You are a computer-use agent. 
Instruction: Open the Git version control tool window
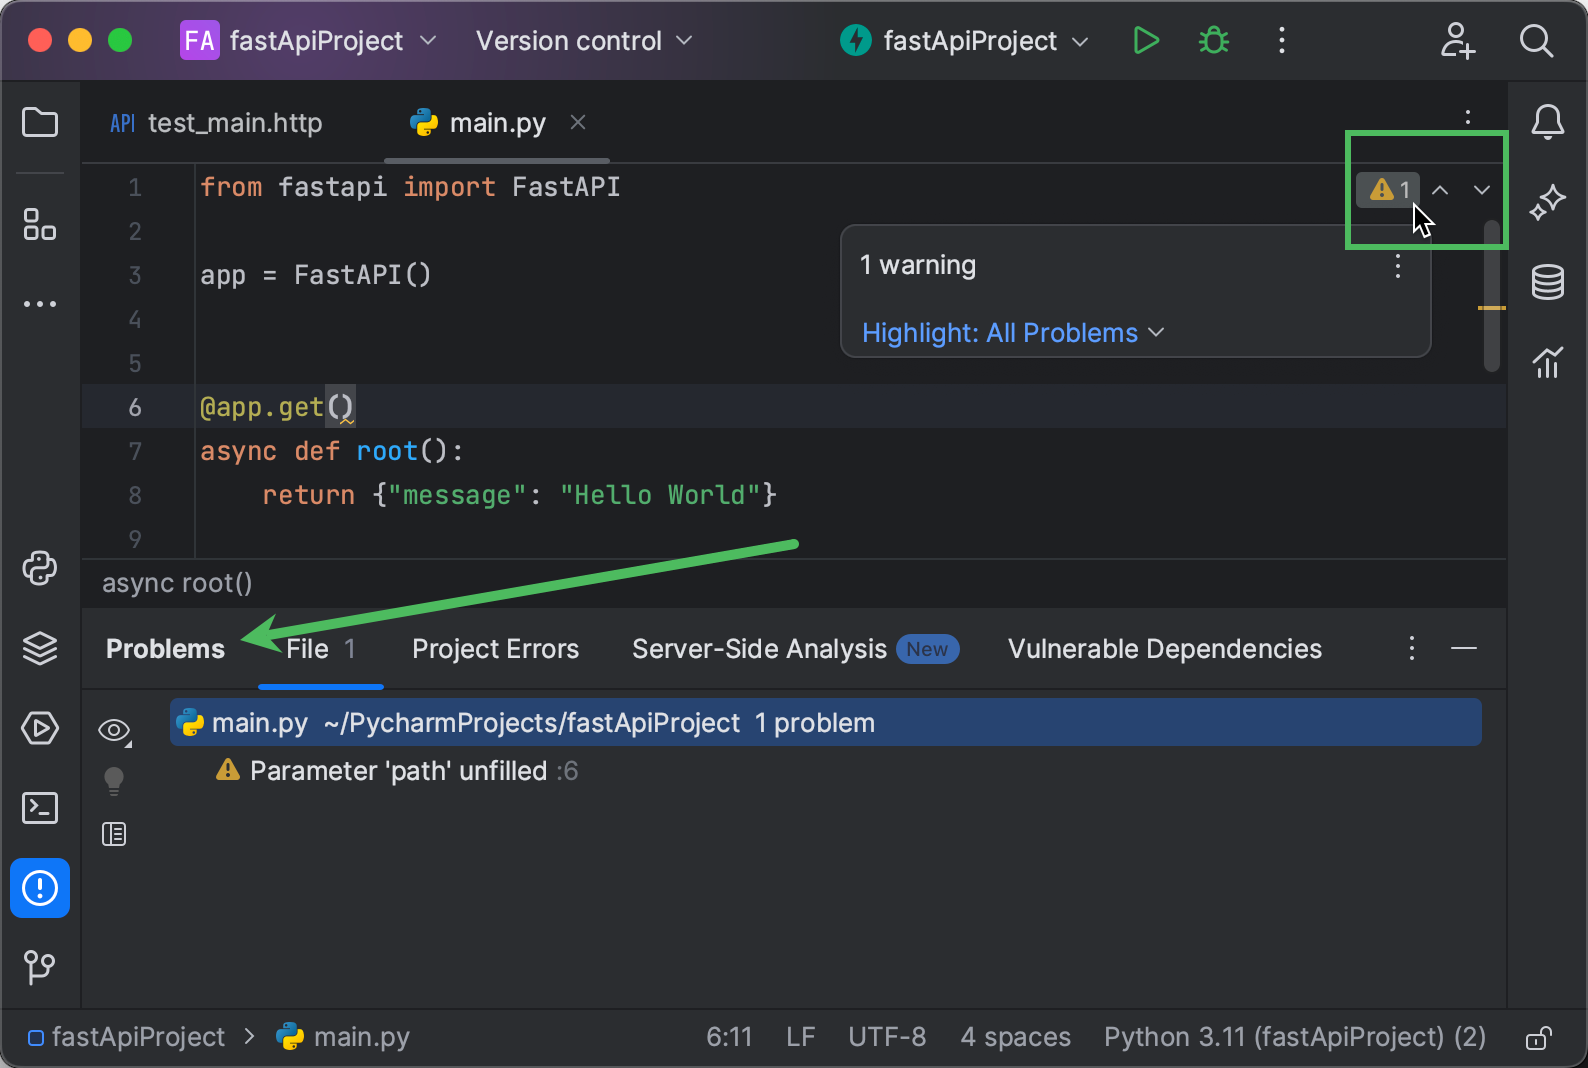(40, 966)
